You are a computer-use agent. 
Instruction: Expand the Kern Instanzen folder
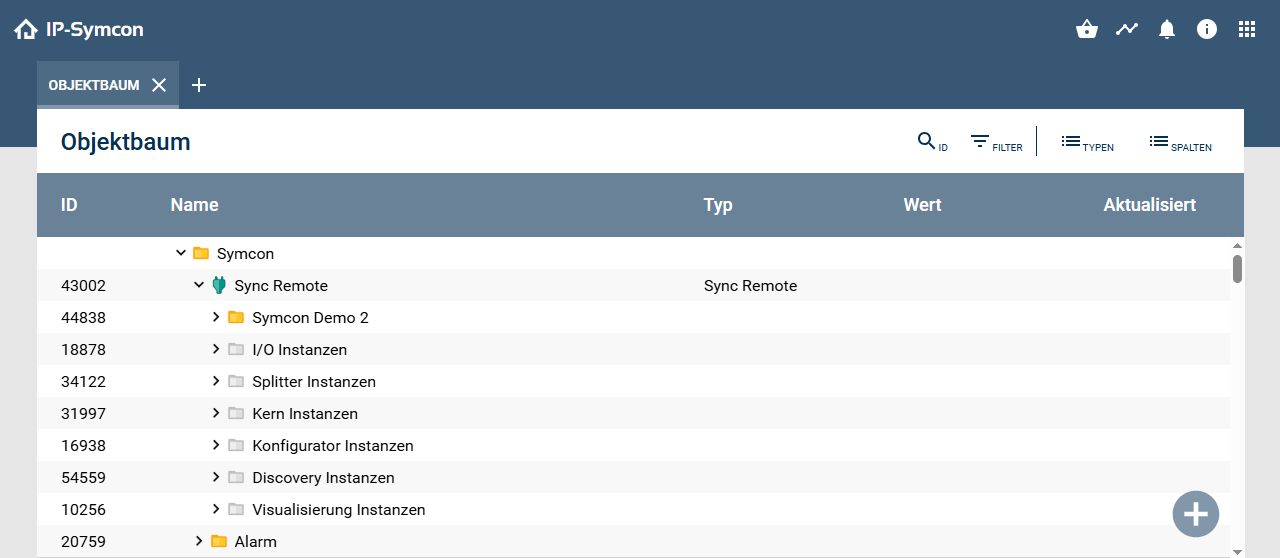tap(216, 414)
